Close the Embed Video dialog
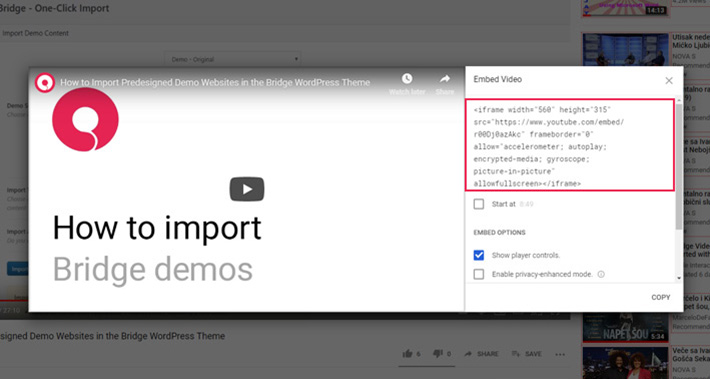Image resolution: width=710 pixels, height=379 pixels. pyautogui.click(x=668, y=81)
